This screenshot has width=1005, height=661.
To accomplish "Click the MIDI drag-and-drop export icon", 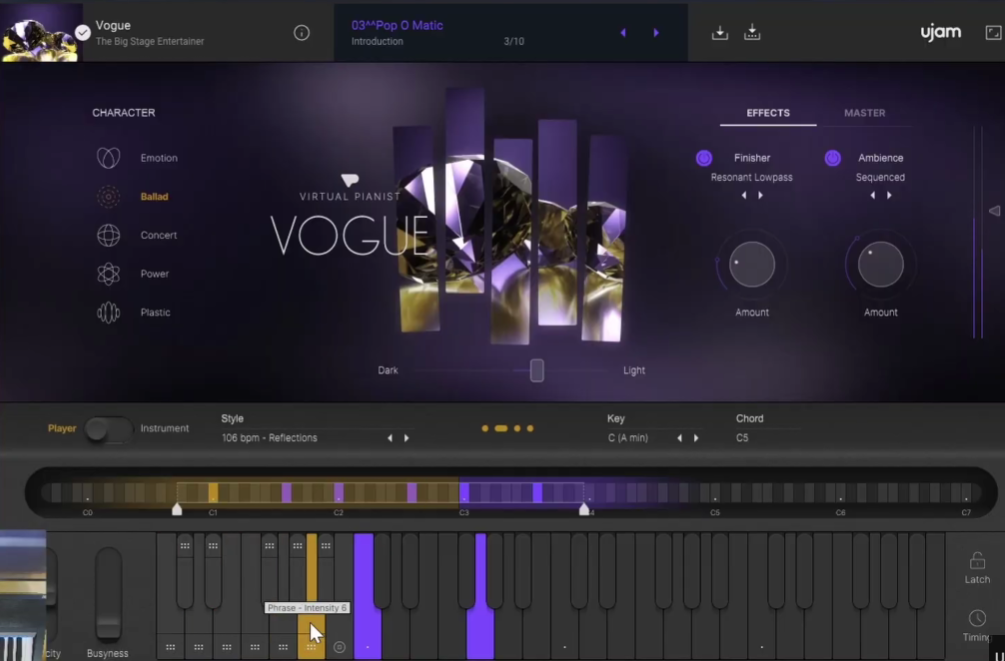I will pos(751,32).
